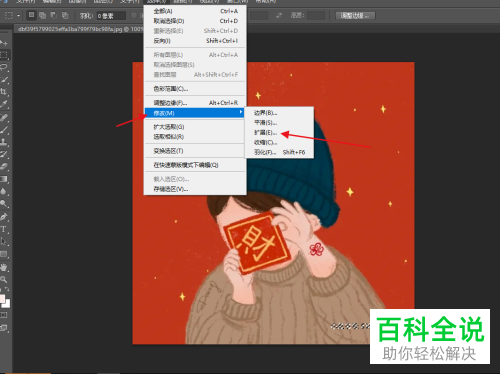Choose 扩展(E) Expand in submenu
This screenshot has width=500, height=374.
click(279, 133)
